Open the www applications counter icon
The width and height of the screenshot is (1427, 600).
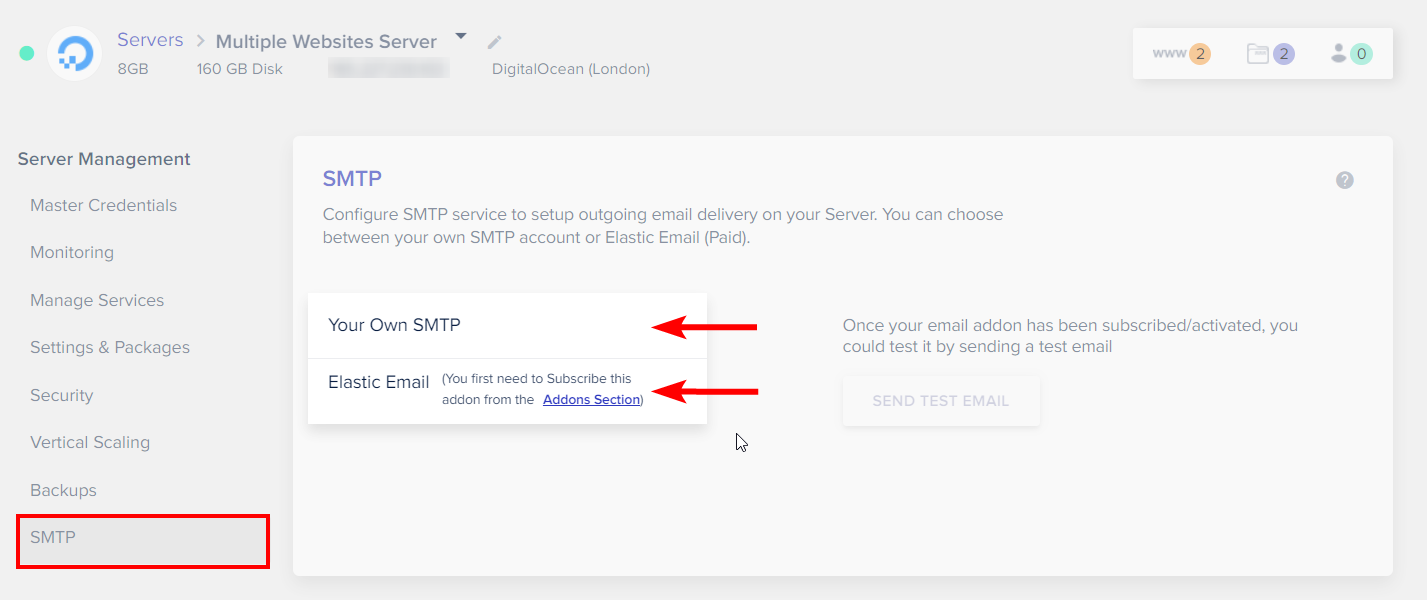[1181, 54]
